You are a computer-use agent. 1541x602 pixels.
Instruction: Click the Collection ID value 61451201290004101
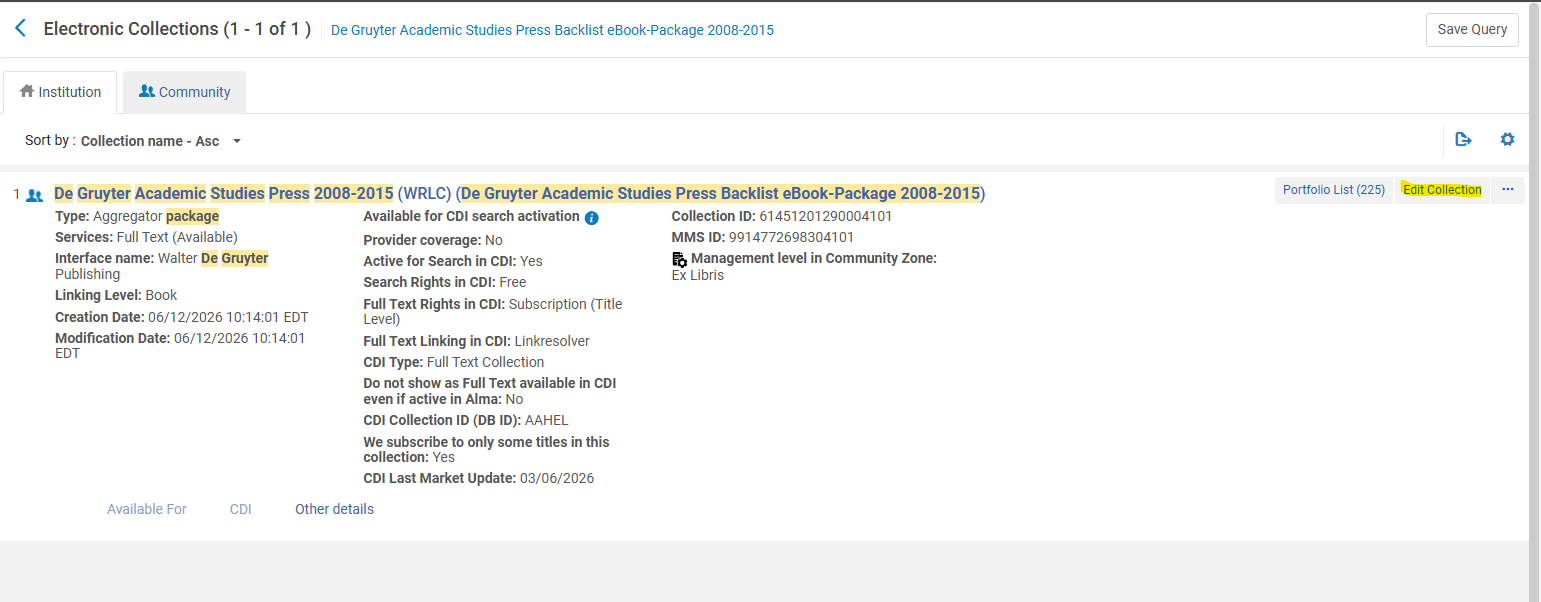pos(825,216)
